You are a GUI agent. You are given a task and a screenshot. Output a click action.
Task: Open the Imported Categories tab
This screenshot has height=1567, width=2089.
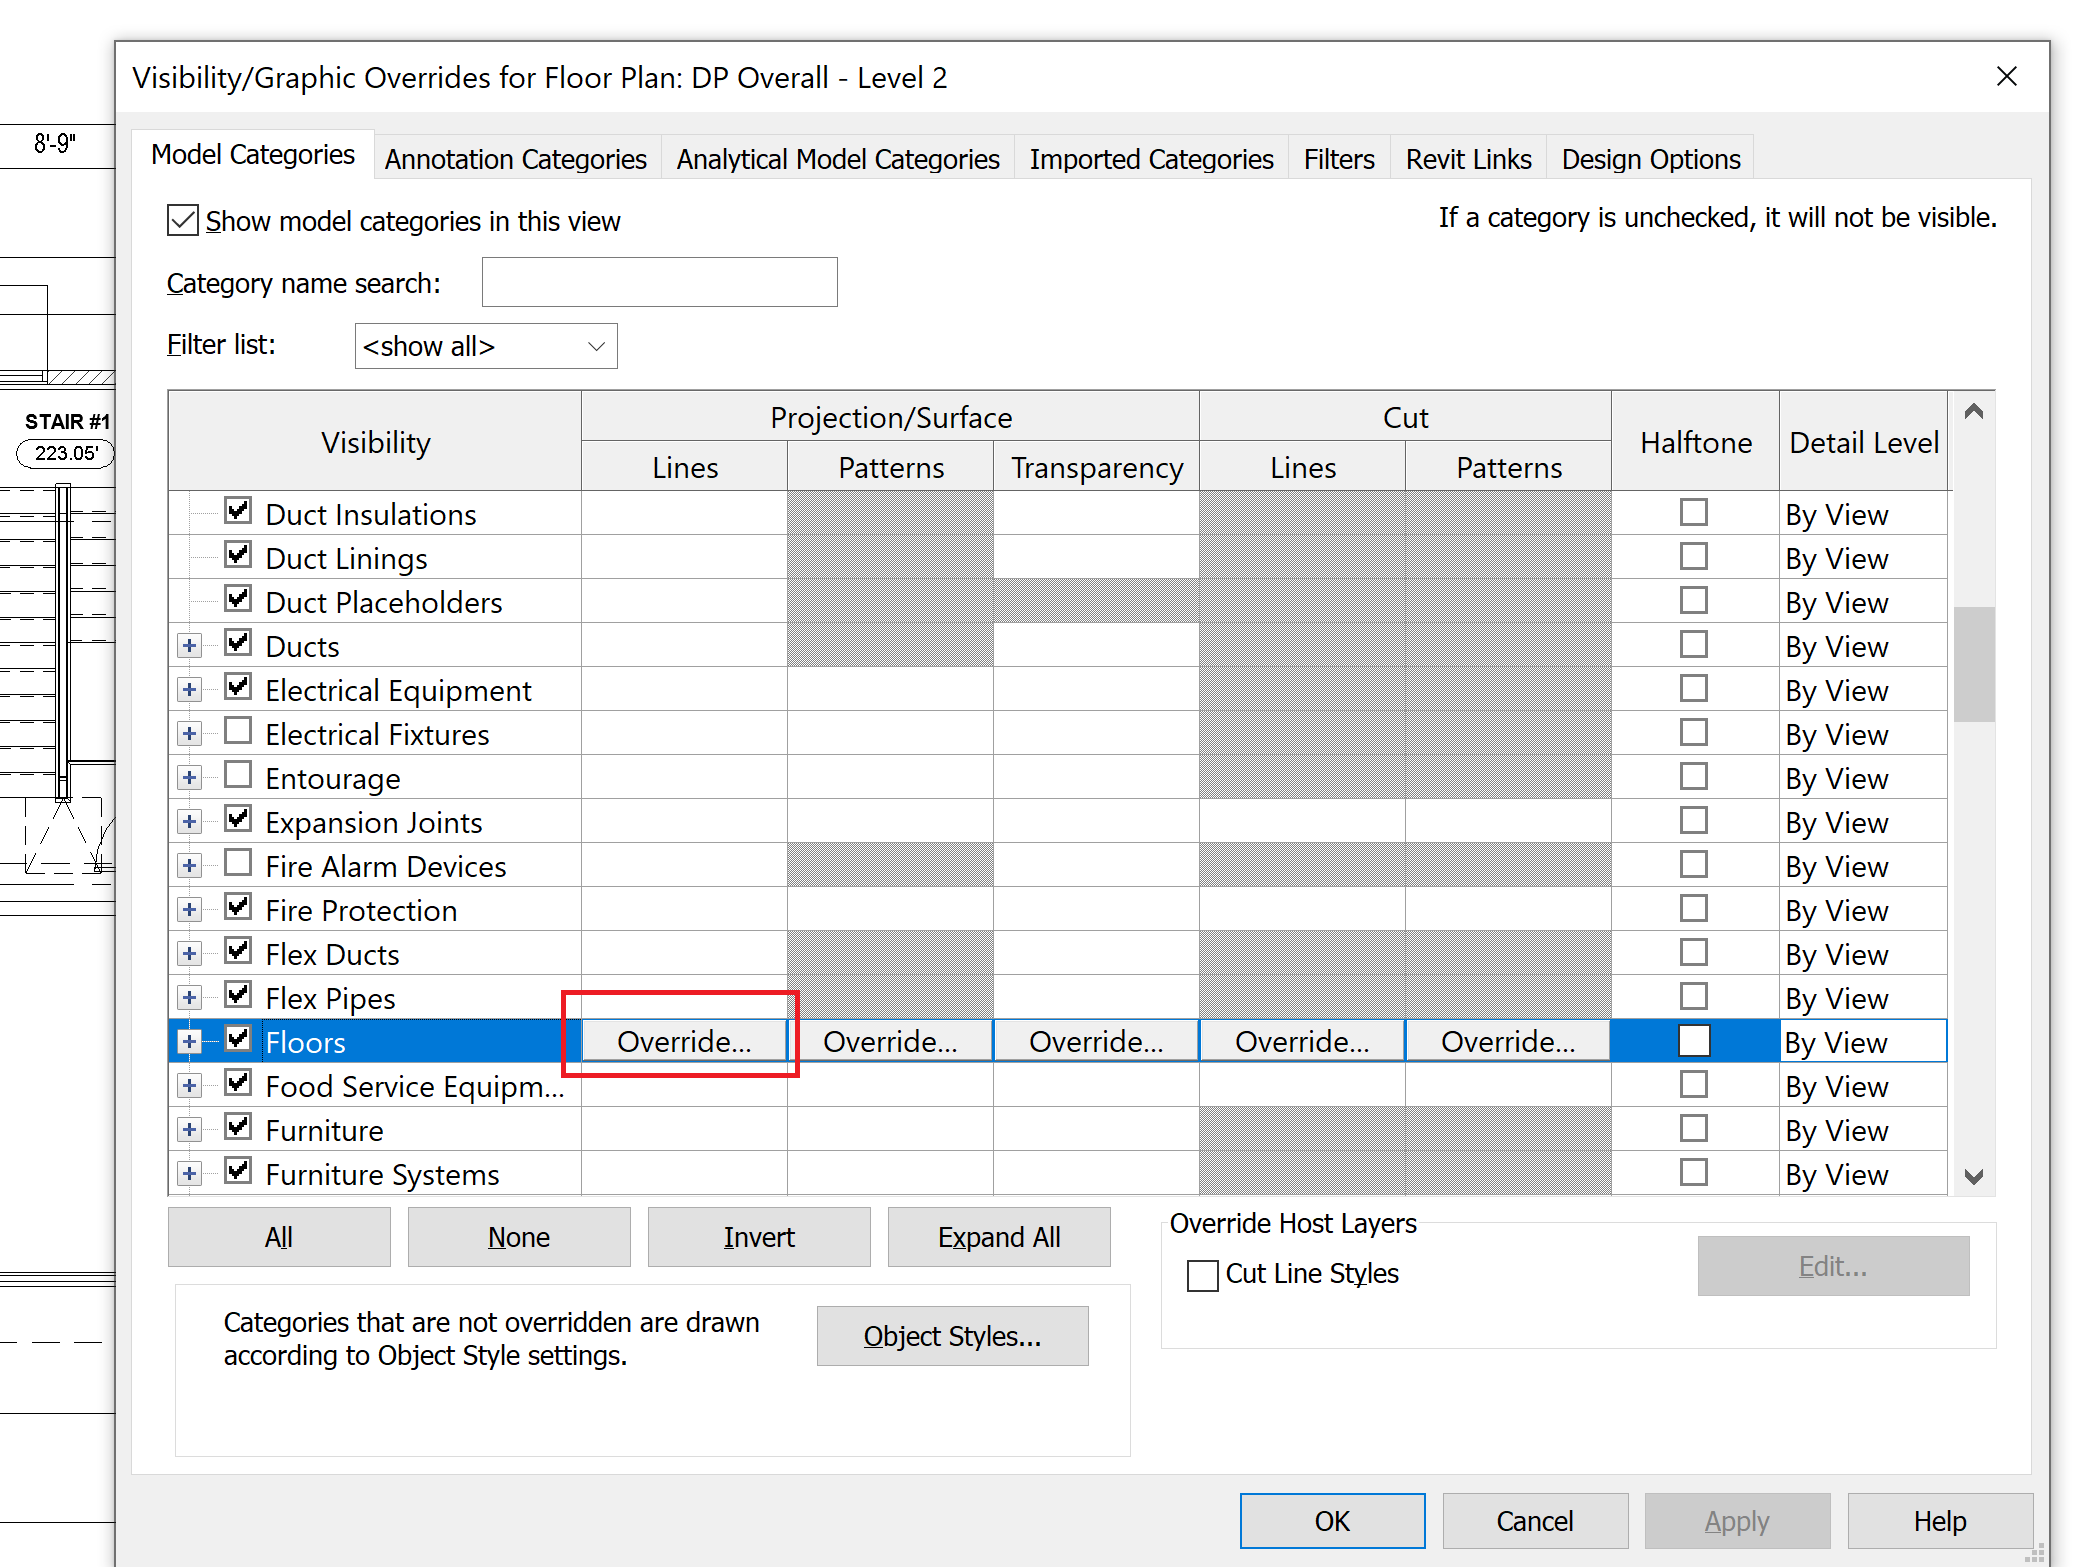tap(1151, 158)
